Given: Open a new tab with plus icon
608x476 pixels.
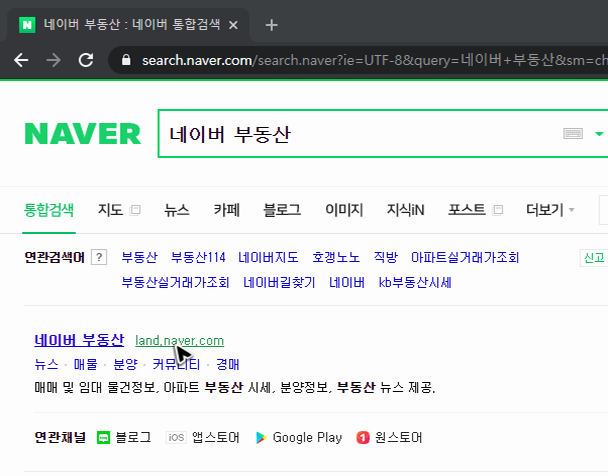Looking at the screenshot, I should coord(271,25).
